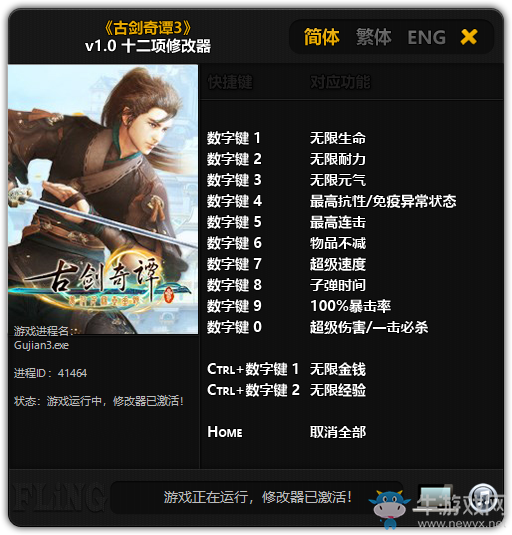The image size is (512, 535).
Task: Click the 古剑奇谭 game cover image
Action: [x=103, y=199]
